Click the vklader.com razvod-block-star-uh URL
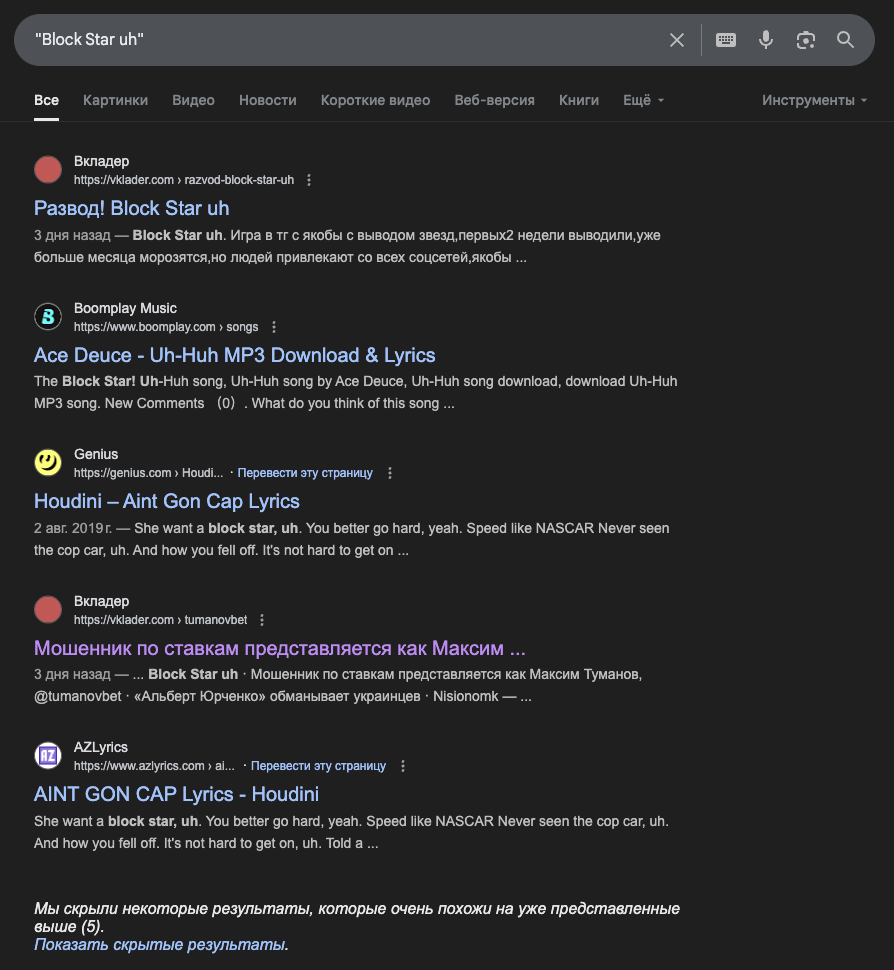Image resolution: width=894 pixels, height=970 pixels. coord(184,180)
